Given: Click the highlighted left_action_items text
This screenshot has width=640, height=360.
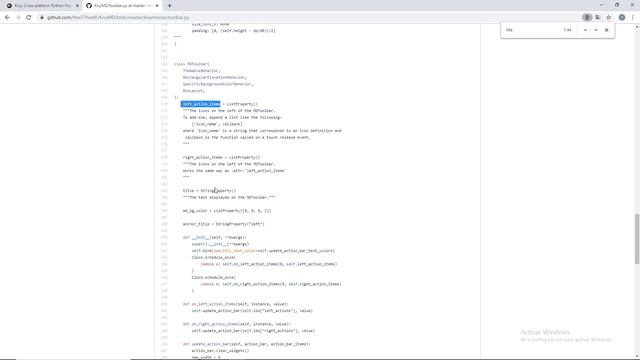Looking at the screenshot, I should coord(201,104).
